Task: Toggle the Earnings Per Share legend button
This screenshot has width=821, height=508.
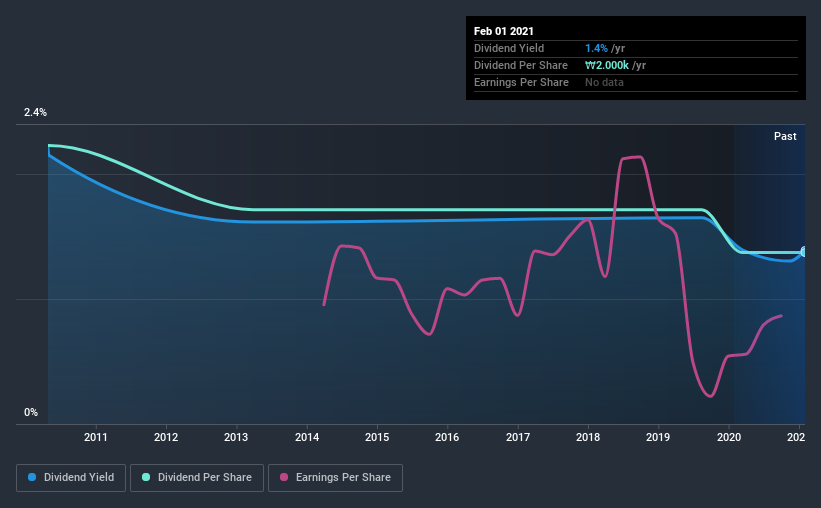Action: coord(336,478)
